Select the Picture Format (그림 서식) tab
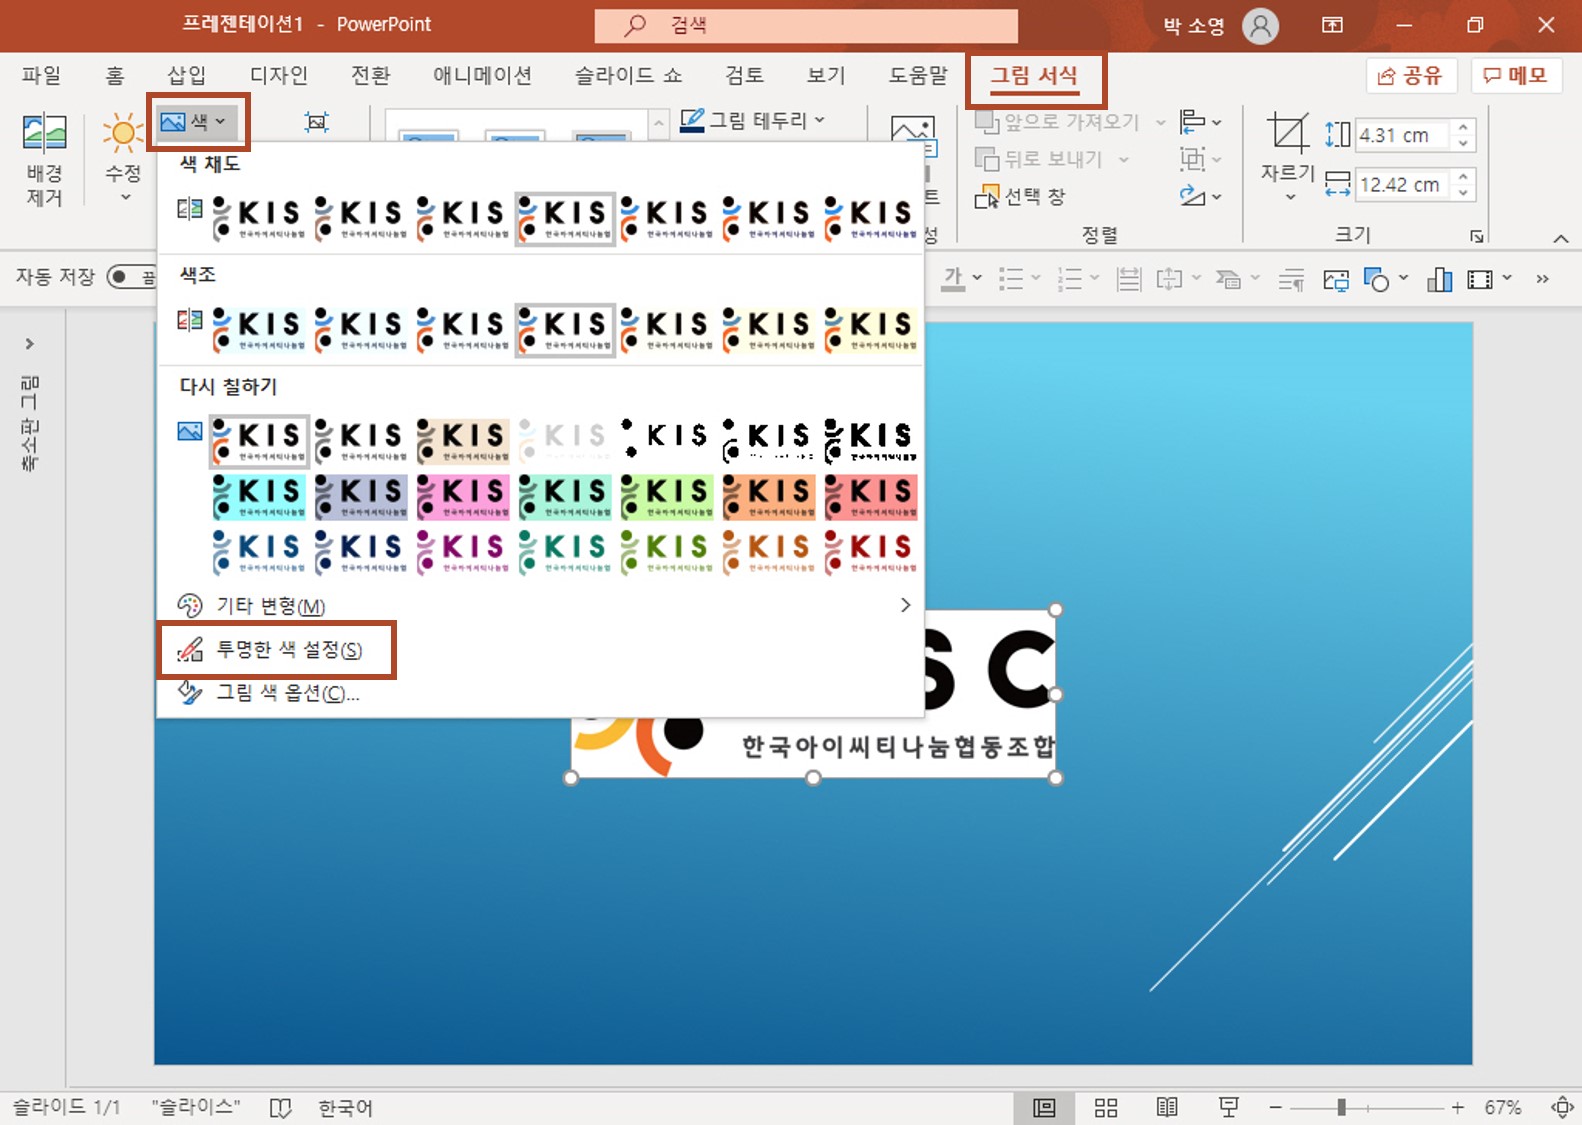 click(x=1034, y=76)
